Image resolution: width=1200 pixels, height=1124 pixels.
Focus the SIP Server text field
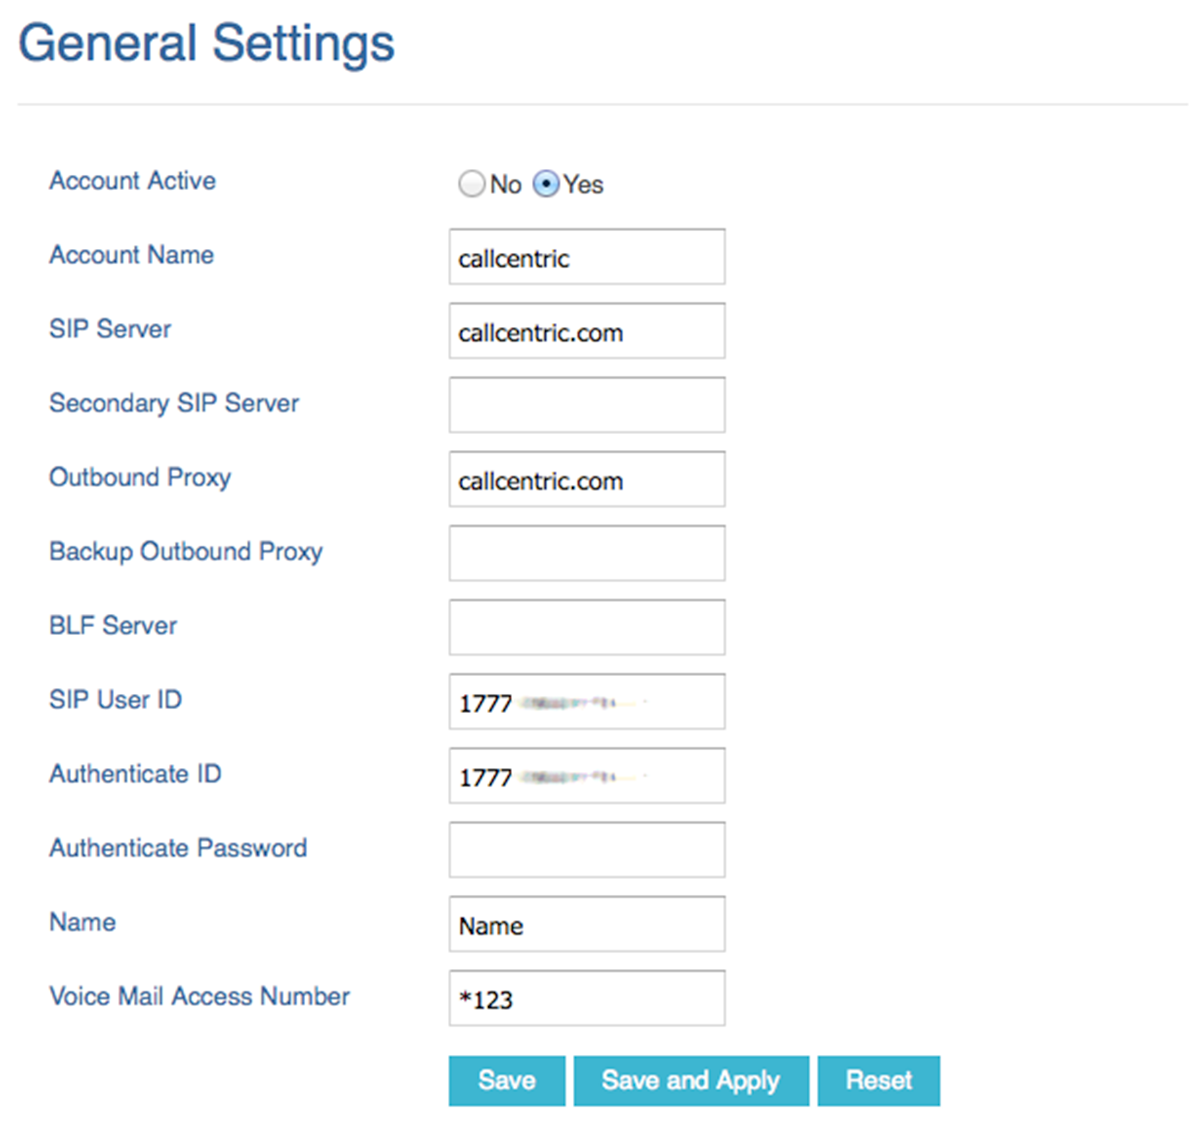tap(587, 331)
